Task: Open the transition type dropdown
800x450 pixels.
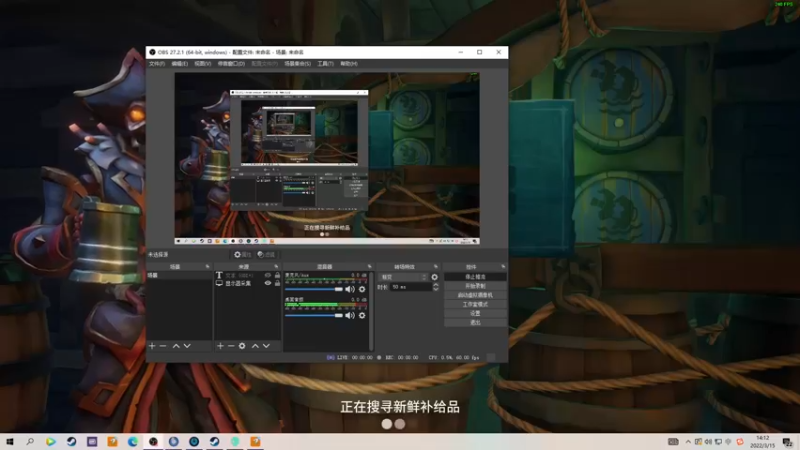Action: [x=403, y=277]
